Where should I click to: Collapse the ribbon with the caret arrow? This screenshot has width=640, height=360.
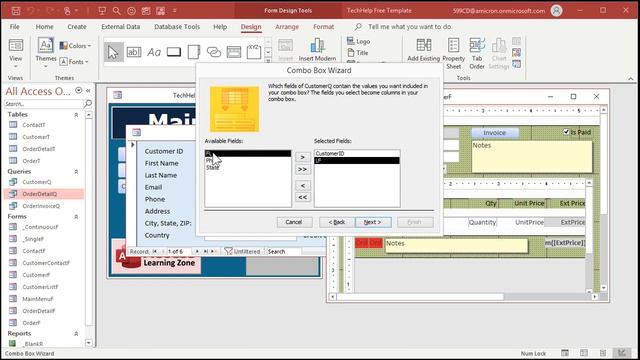coord(631,78)
